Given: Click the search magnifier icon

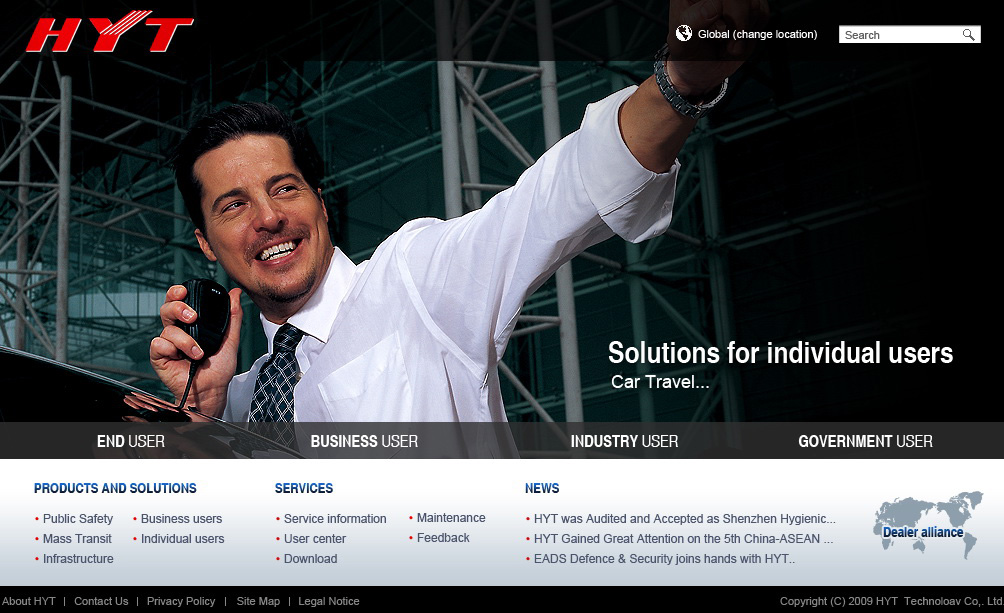Looking at the screenshot, I should click(969, 35).
